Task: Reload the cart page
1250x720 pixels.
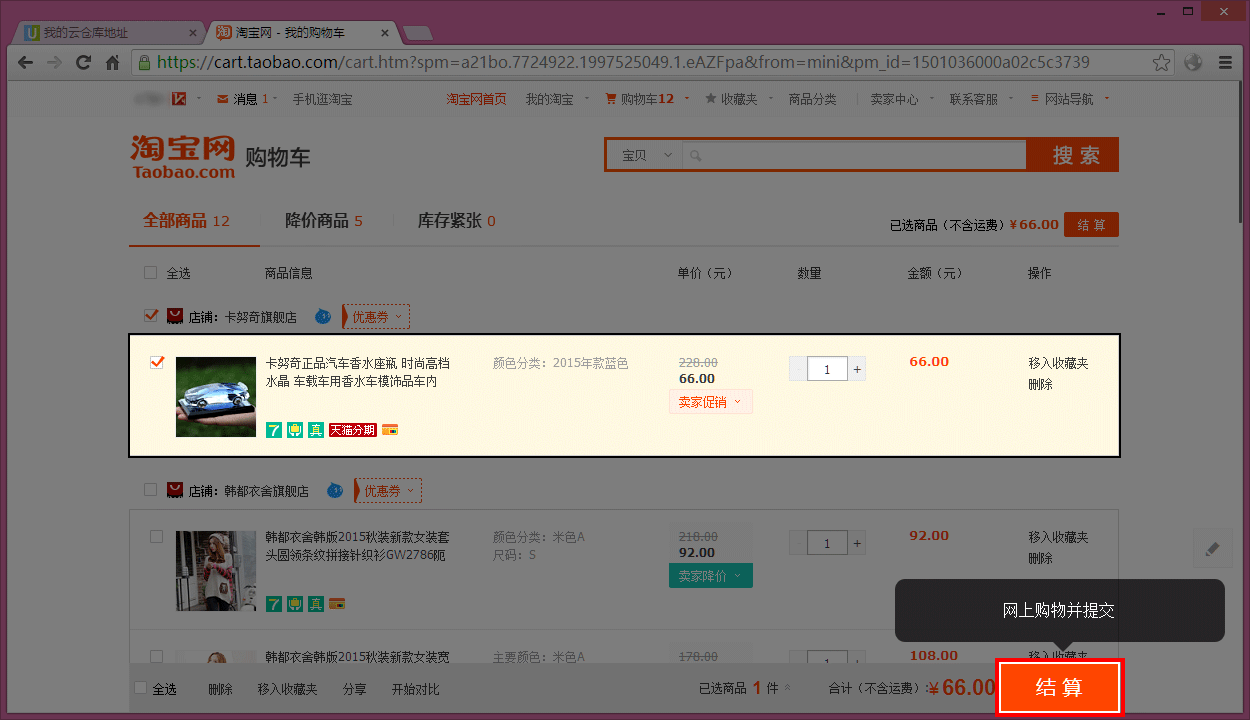Action: (83, 62)
